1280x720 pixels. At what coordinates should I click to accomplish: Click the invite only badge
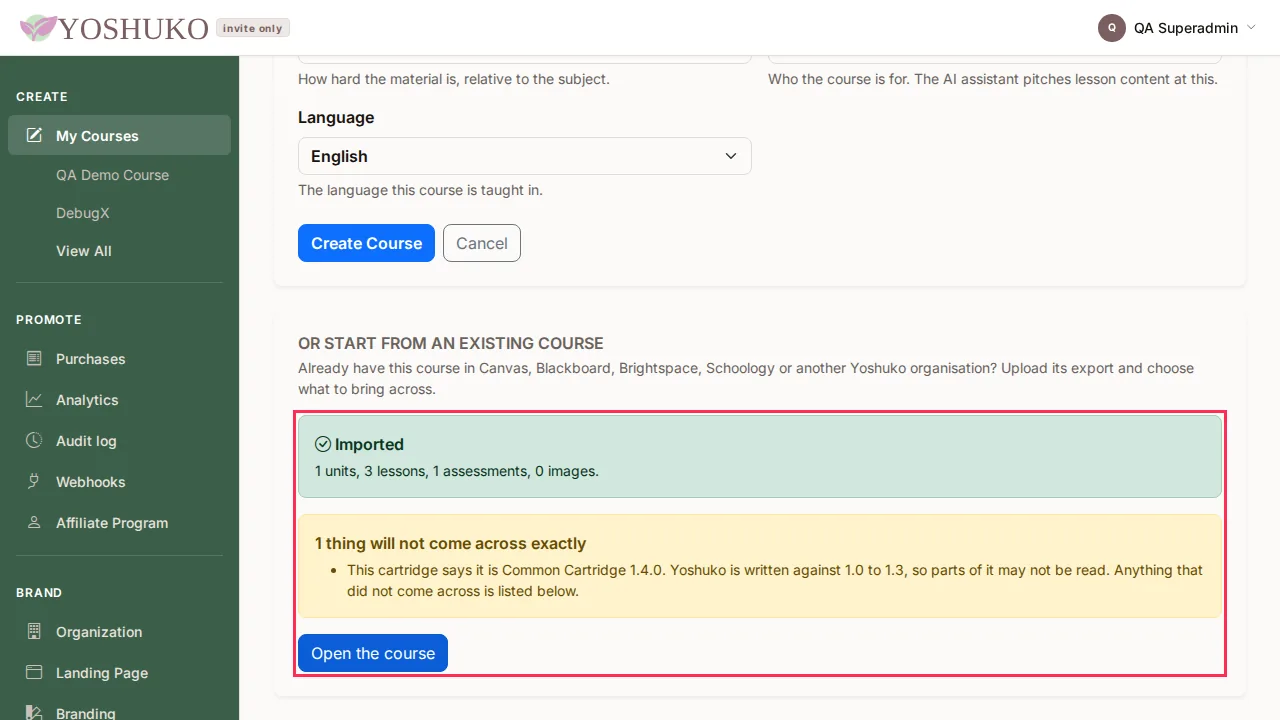253,28
